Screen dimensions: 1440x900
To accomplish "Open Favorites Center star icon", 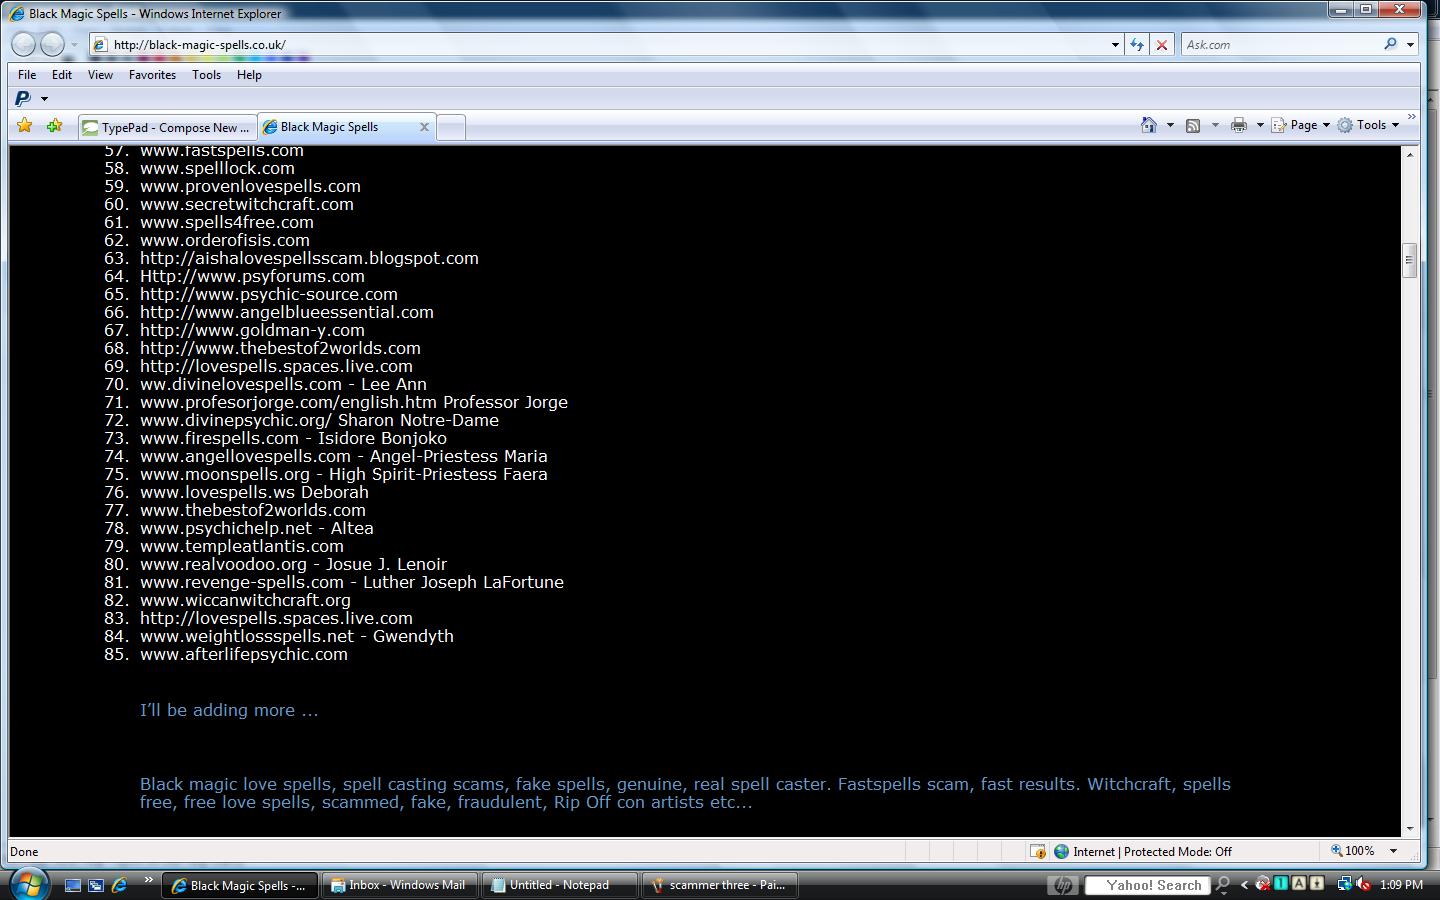I will [25, 126].
